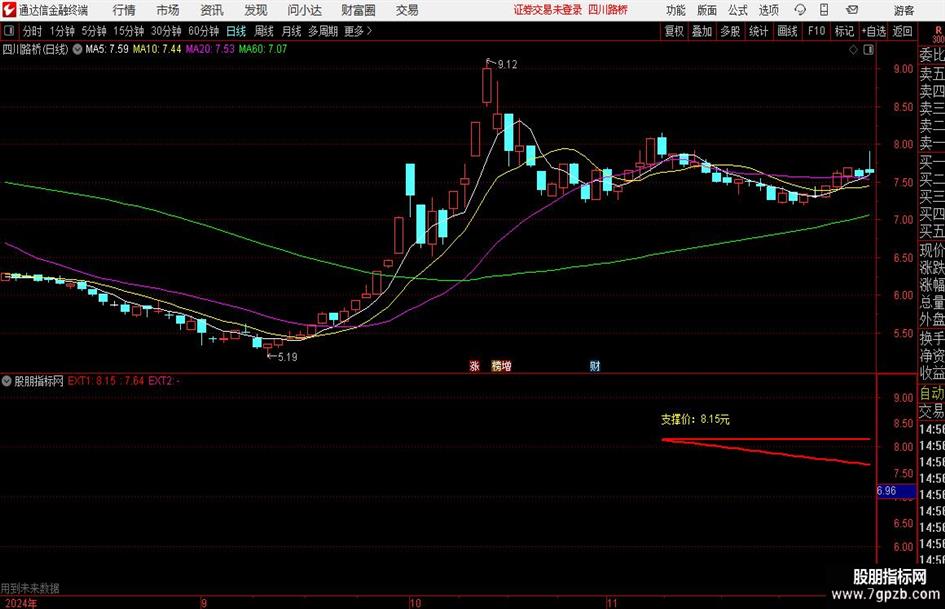Switch to 30分钟 period
This screenshot has width=945, height=609.
(166, 31)
